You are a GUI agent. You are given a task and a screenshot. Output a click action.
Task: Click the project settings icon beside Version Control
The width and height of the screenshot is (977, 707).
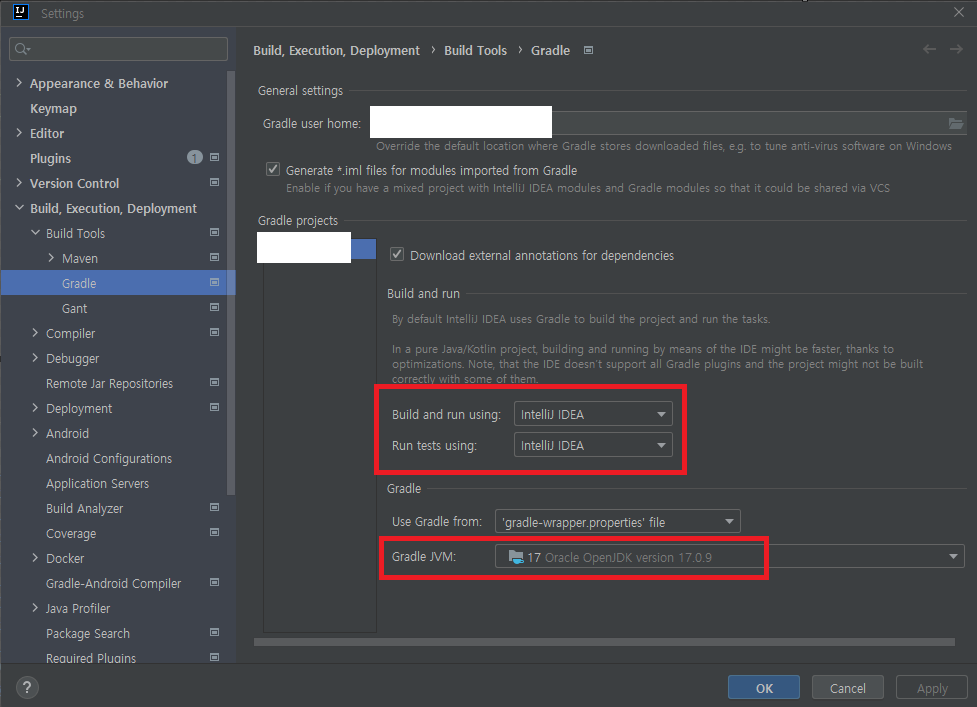tap(214, 183)
